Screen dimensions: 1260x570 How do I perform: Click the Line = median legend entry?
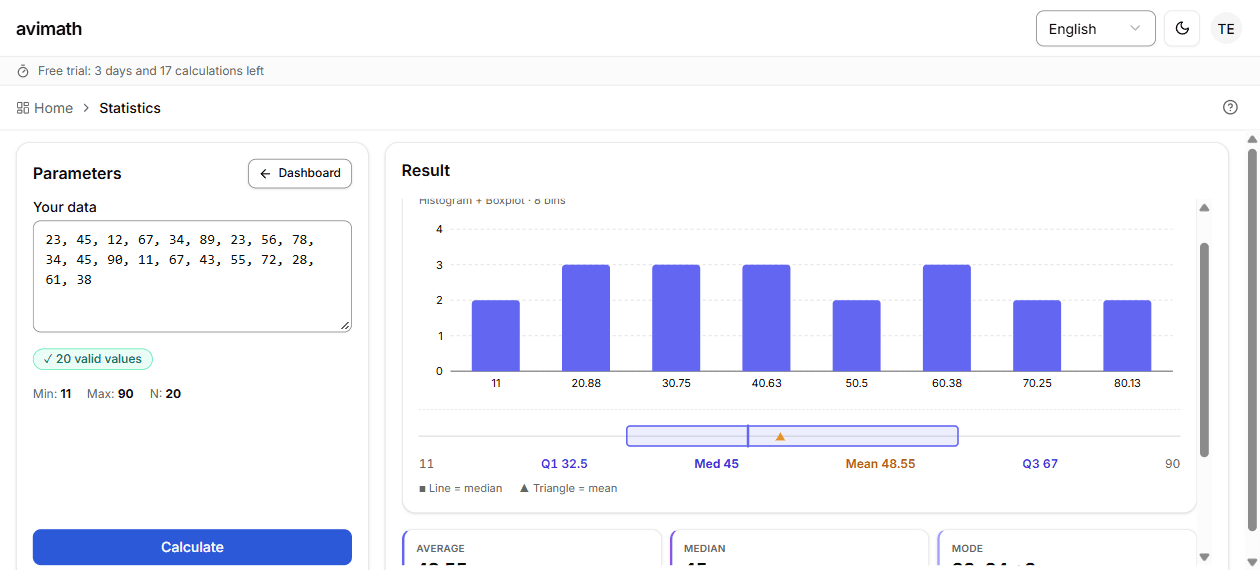coord(463,488)
